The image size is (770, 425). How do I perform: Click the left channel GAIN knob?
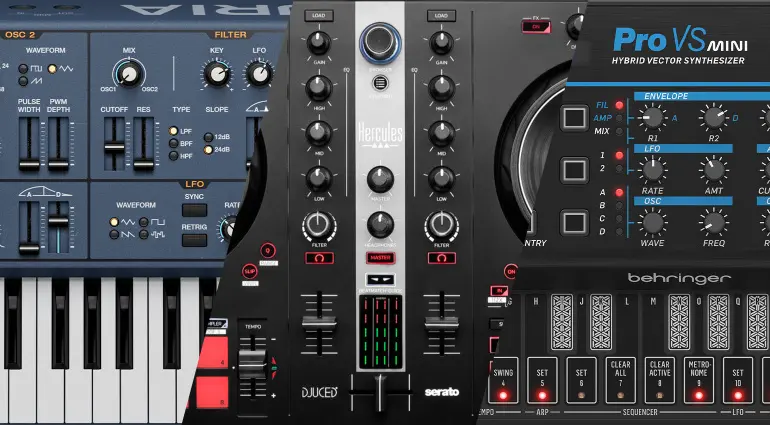point(319,43)
